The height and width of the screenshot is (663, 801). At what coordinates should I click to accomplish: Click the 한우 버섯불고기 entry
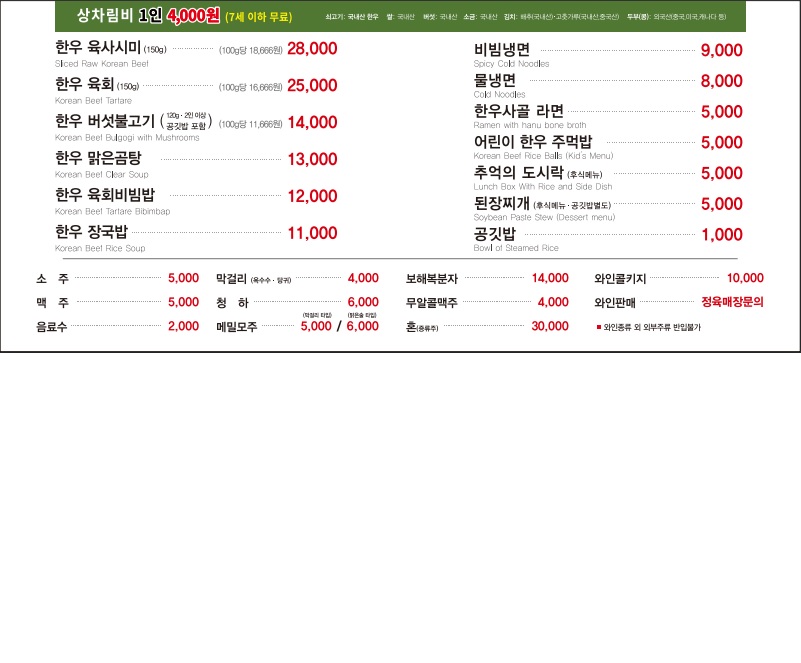[x=106, y=122]
